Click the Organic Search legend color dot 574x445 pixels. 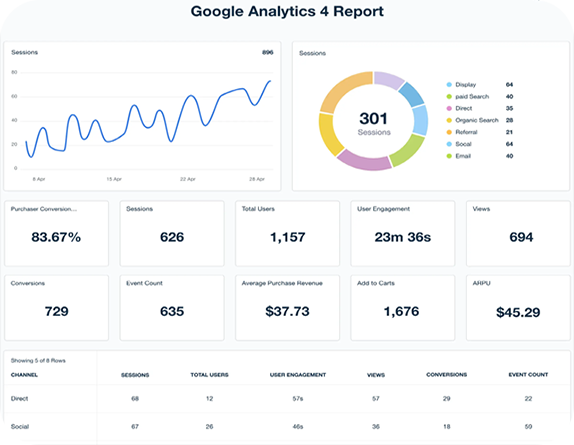click(x=449, y=120)
